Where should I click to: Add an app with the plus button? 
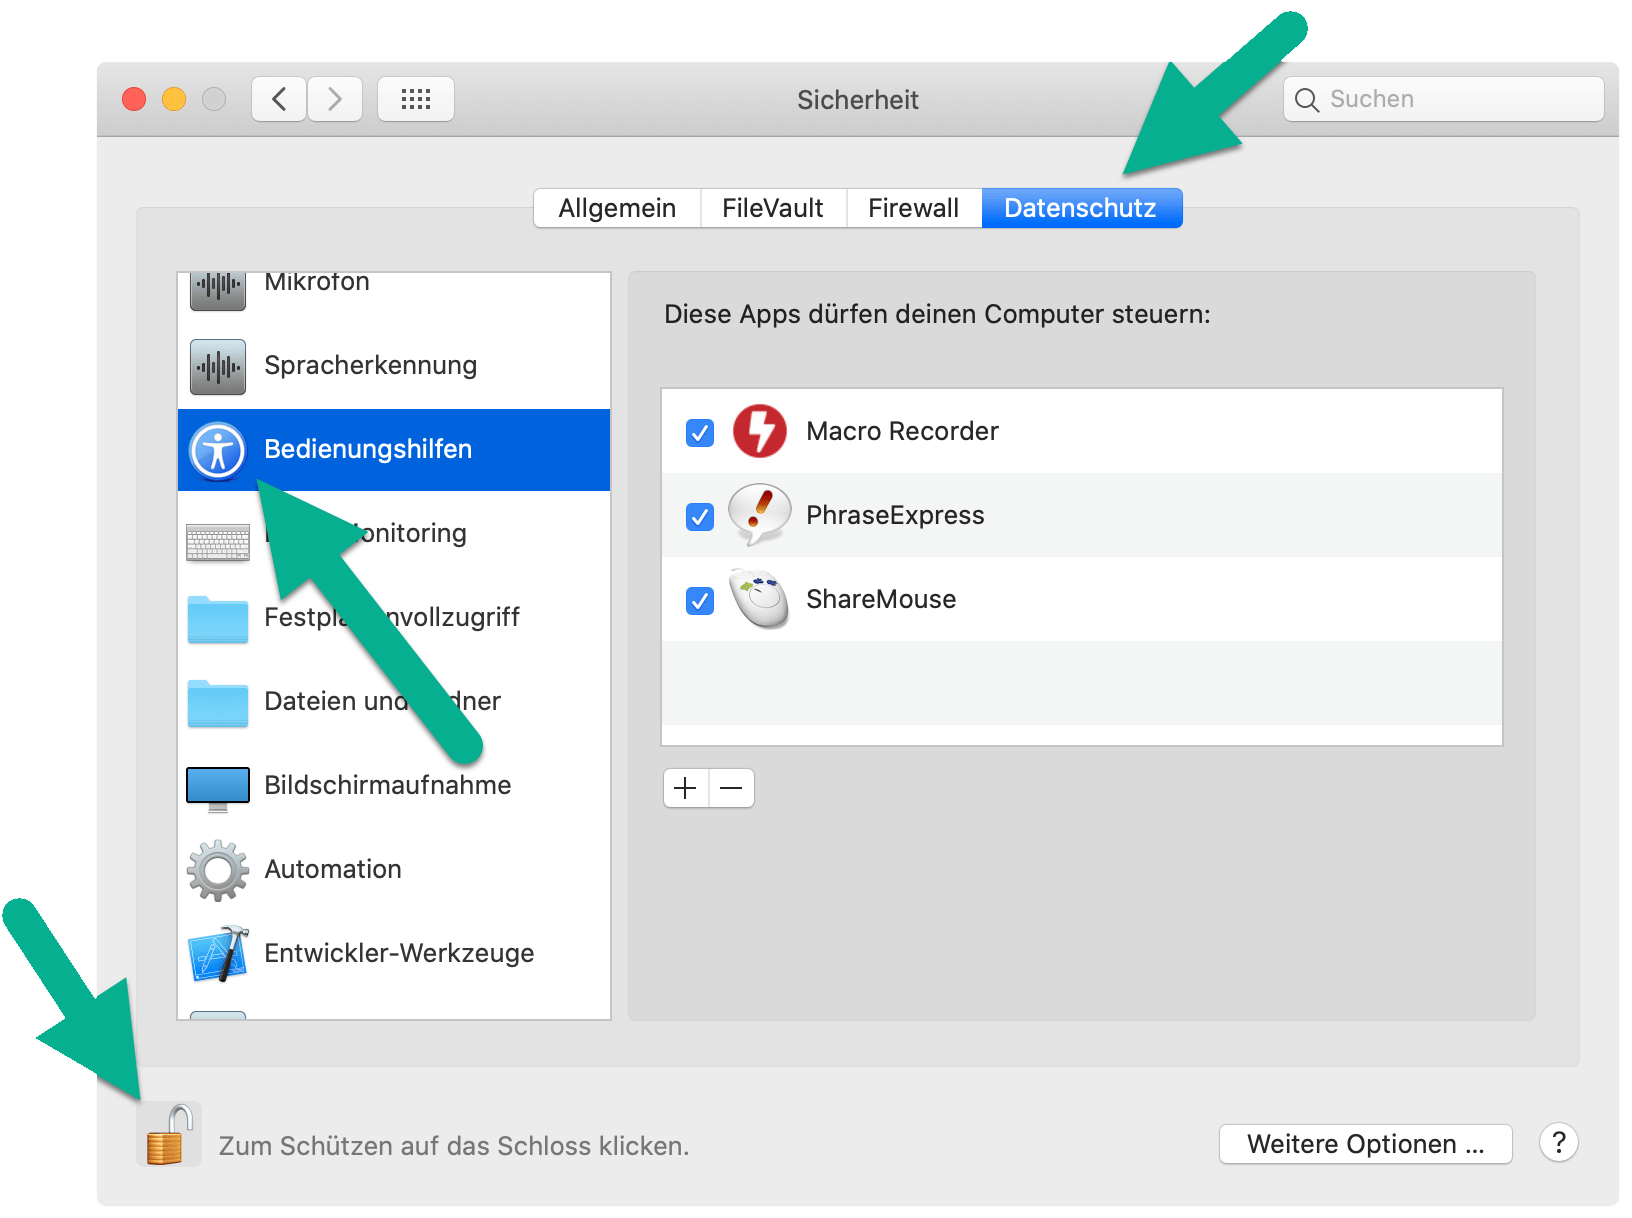pos(686,788)
